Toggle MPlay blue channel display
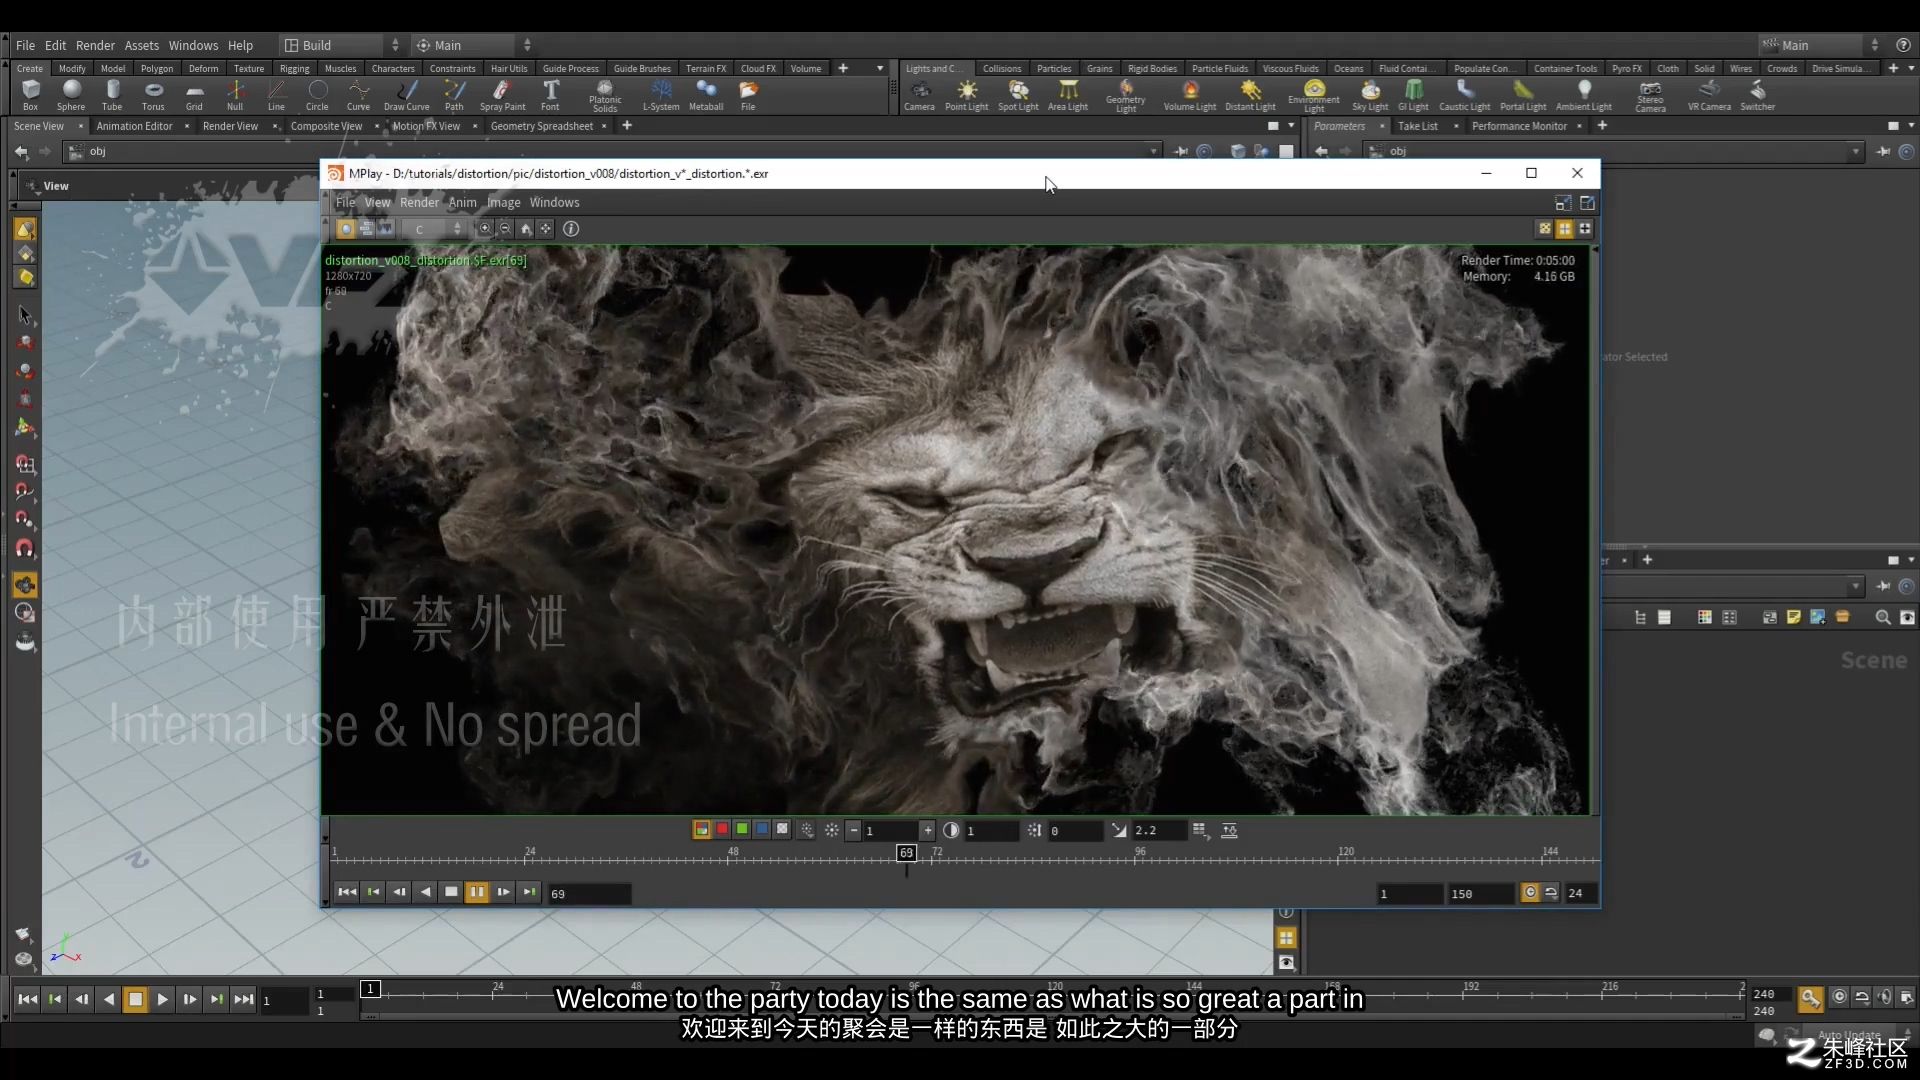 point(762,829)
